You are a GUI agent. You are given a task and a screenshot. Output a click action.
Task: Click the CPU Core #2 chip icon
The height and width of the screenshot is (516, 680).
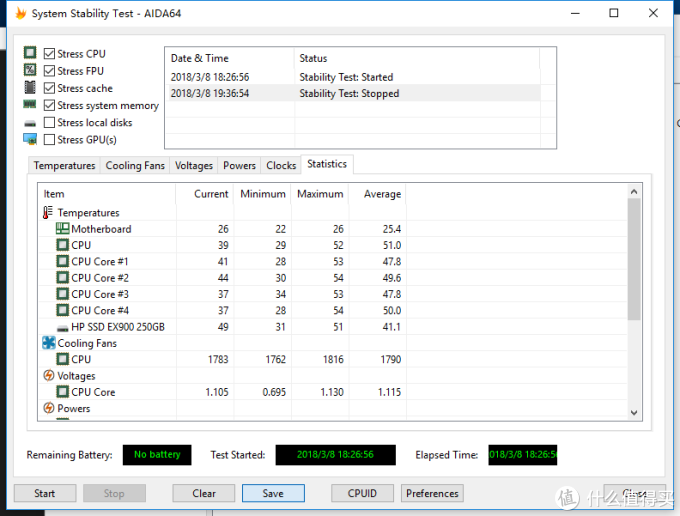click(62, 278)
